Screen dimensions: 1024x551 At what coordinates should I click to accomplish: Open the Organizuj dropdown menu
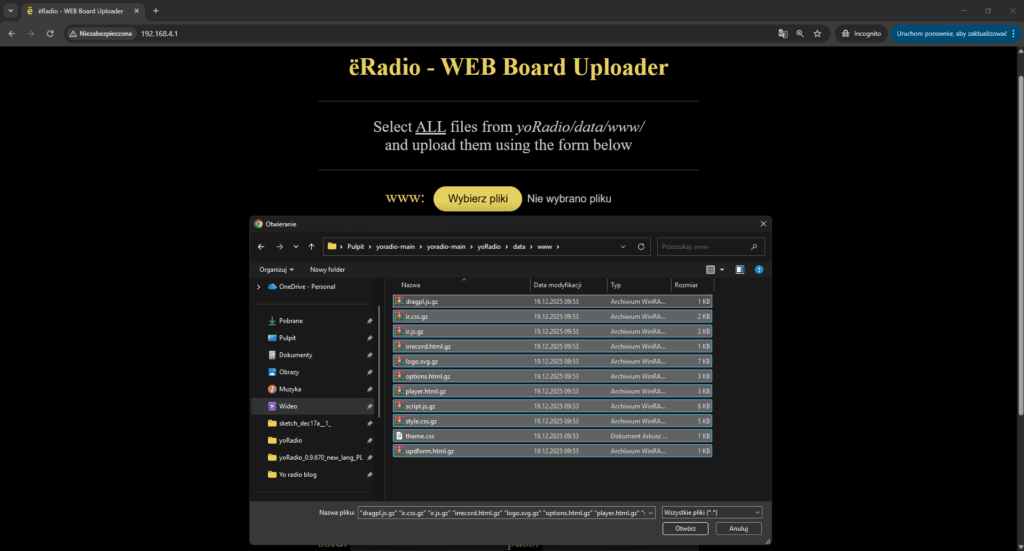pyautogui.click(x=276, y=269)
